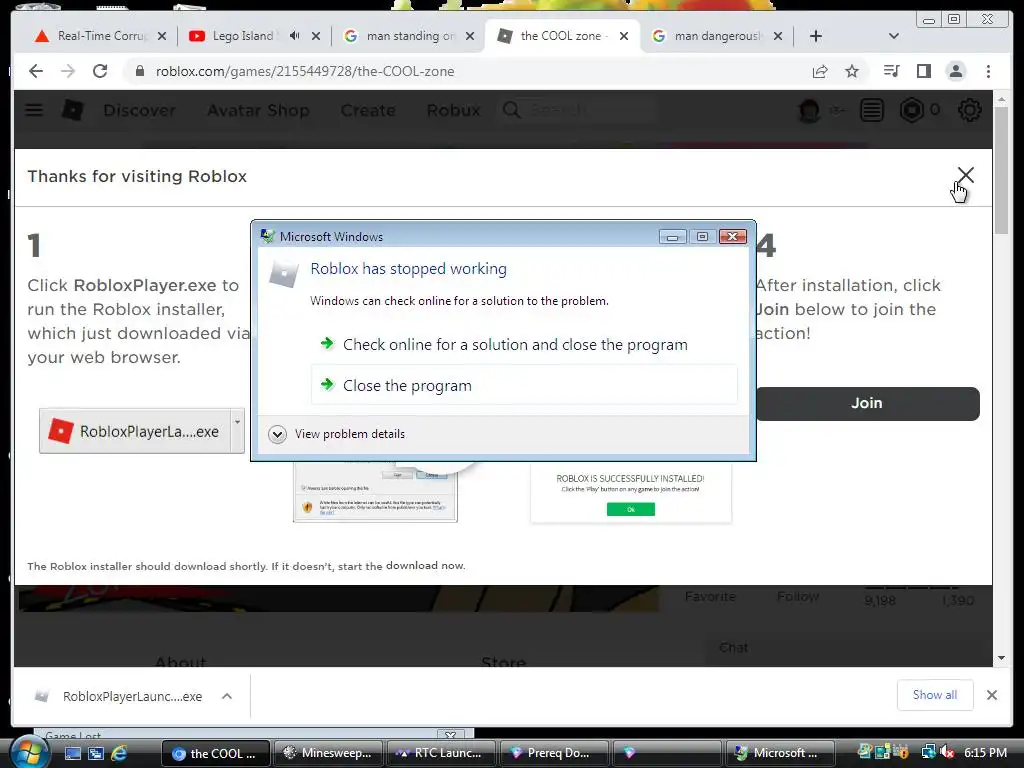The image size is (1024, 768).
Task: Click the network tray icon
Action: 928,753
